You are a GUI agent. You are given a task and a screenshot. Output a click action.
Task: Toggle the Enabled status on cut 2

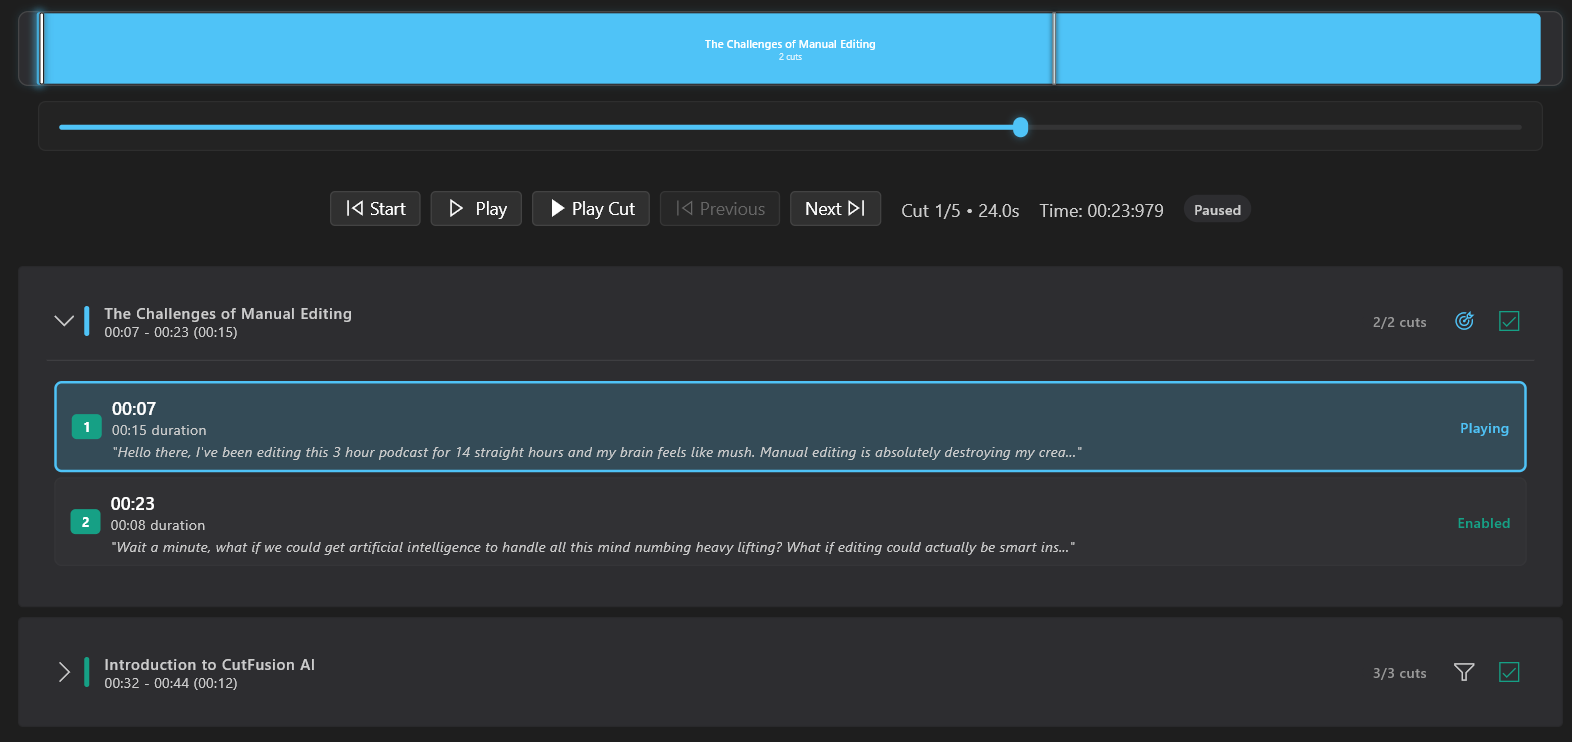click(1483, 523)
